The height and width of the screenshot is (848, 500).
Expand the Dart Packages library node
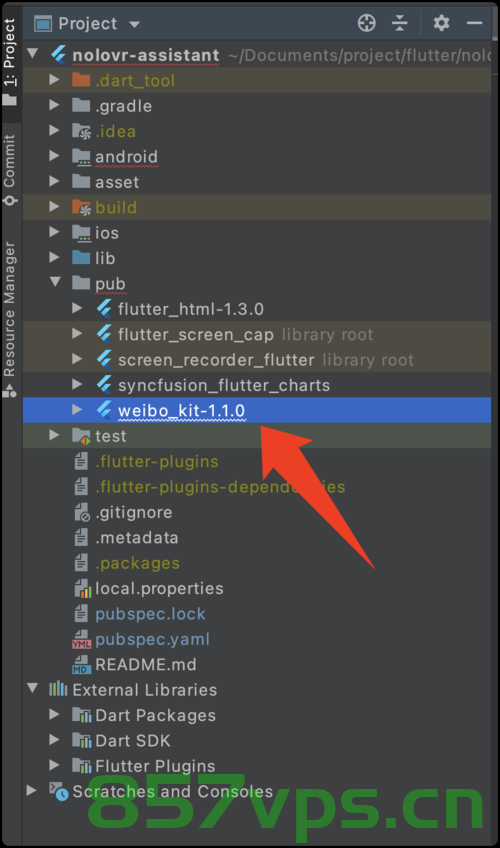(x=54, y=714)
